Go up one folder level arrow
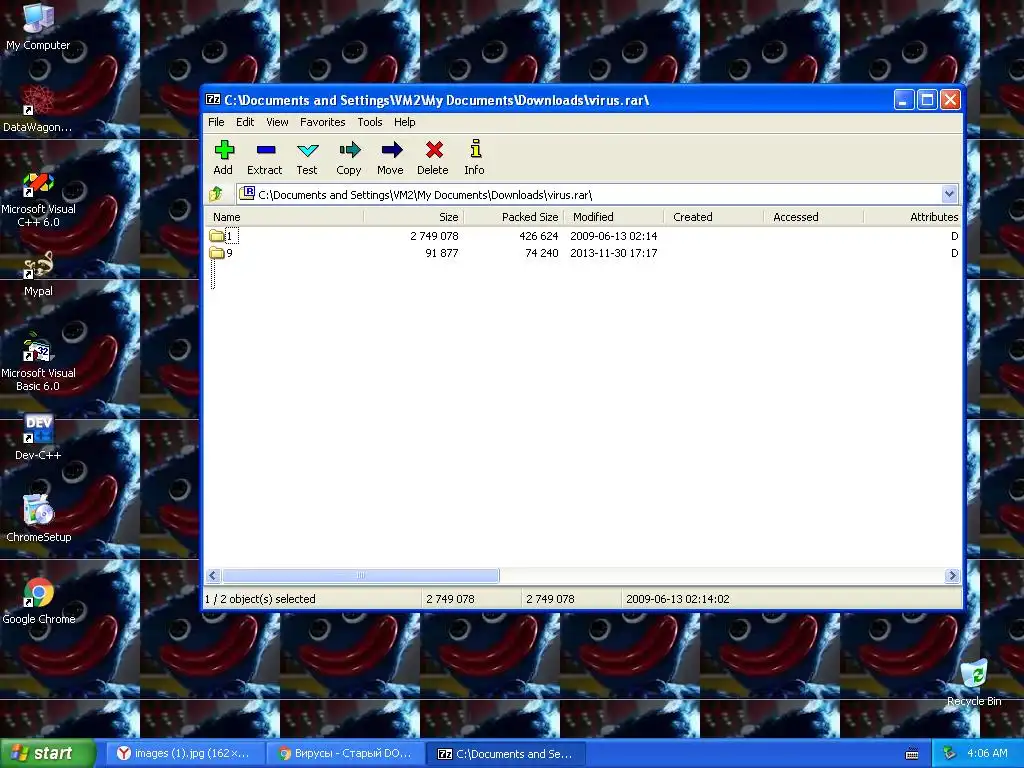 click(216, 194)
